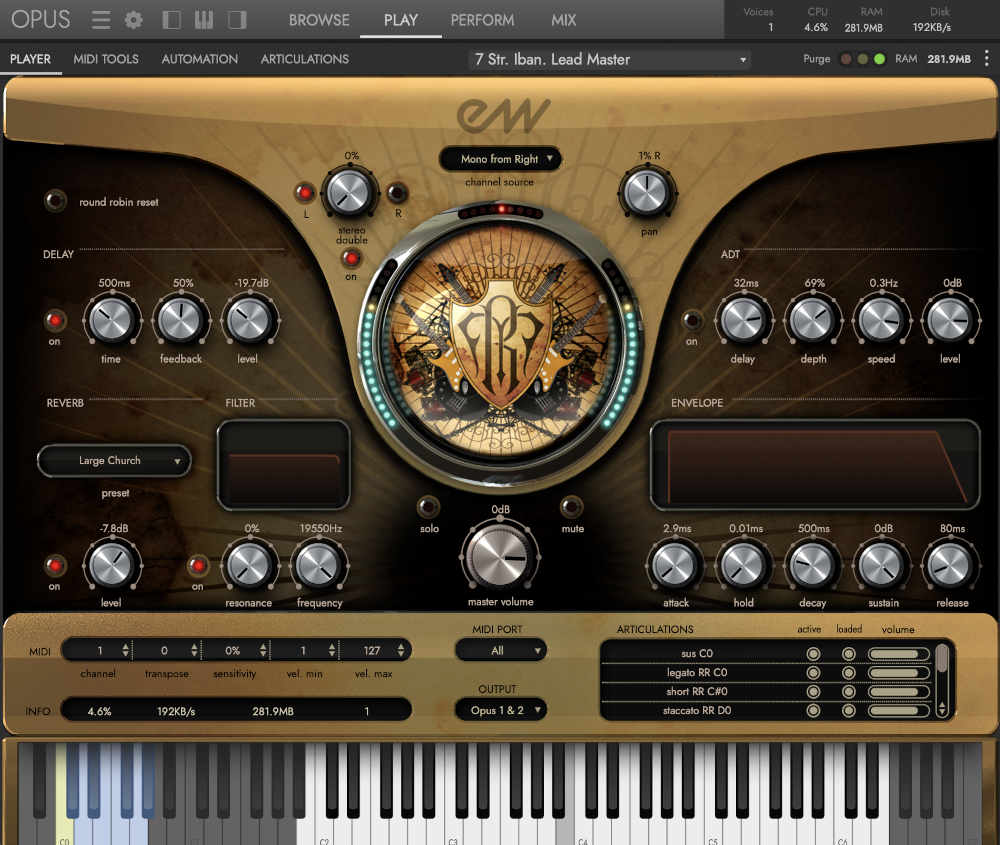Mute the instrument with the mute button

coord(572,507)
